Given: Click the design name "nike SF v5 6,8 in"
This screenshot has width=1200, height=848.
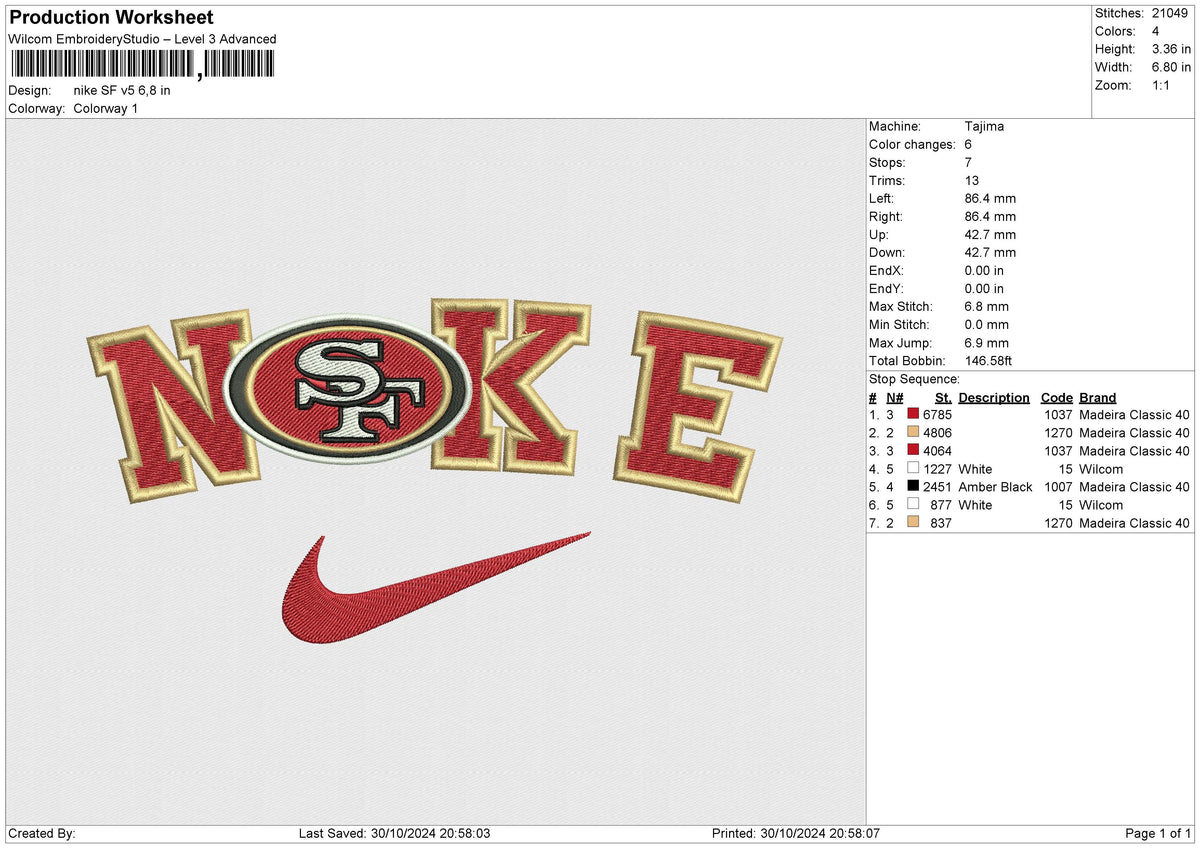Looking at the screenshot, I should pyautogui.click(x=122, y=90).
